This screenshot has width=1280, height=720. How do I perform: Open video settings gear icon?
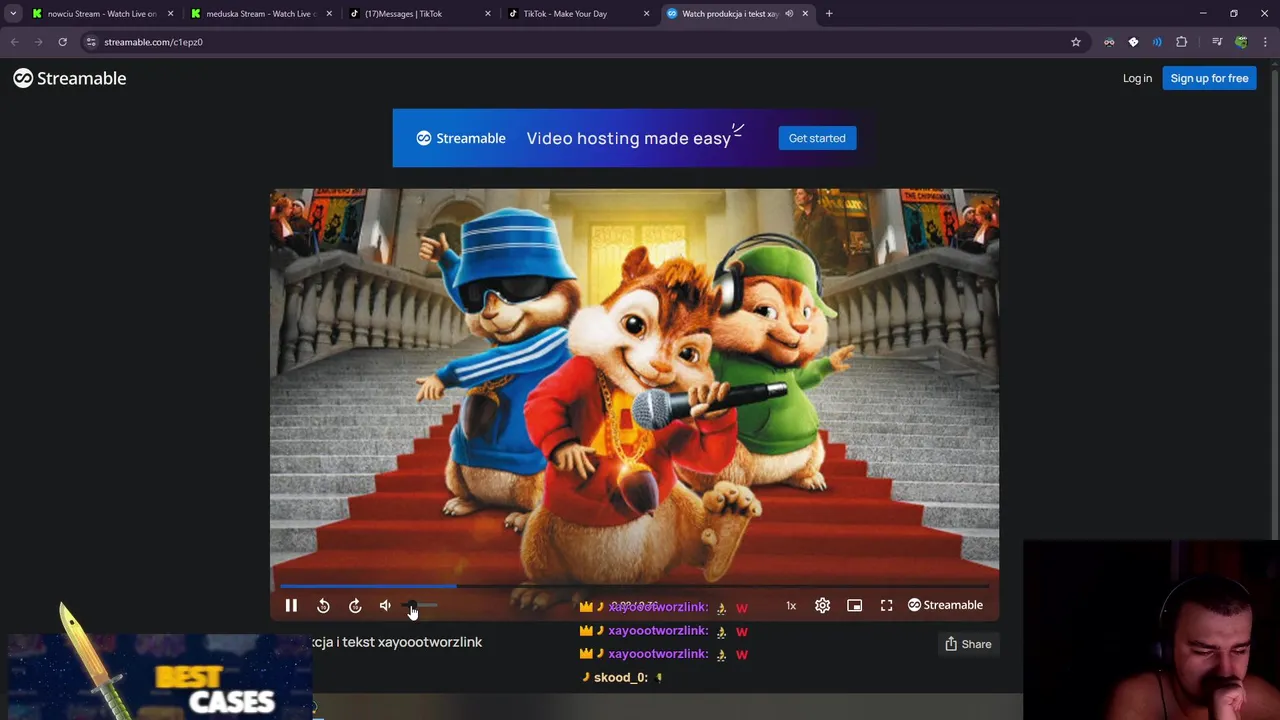click(822, 605)
